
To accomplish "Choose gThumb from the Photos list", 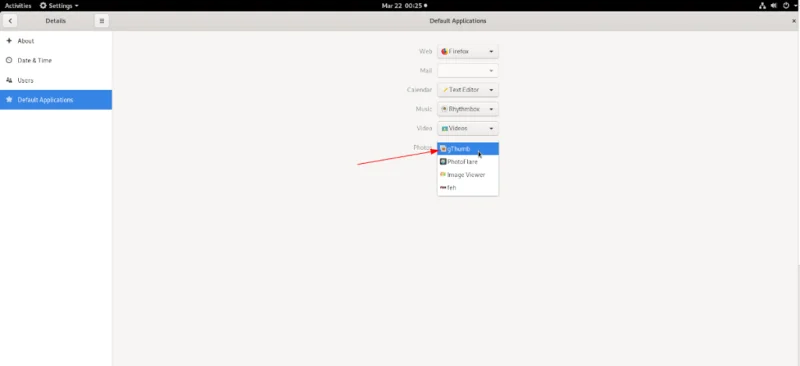I will (468, 149).
